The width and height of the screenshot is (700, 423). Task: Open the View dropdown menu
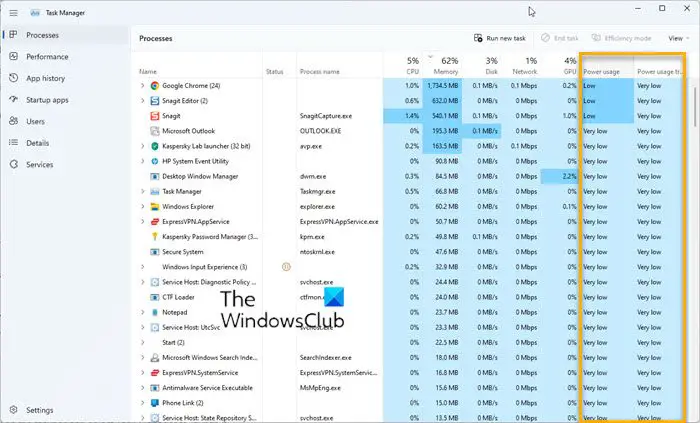point(678,38)
